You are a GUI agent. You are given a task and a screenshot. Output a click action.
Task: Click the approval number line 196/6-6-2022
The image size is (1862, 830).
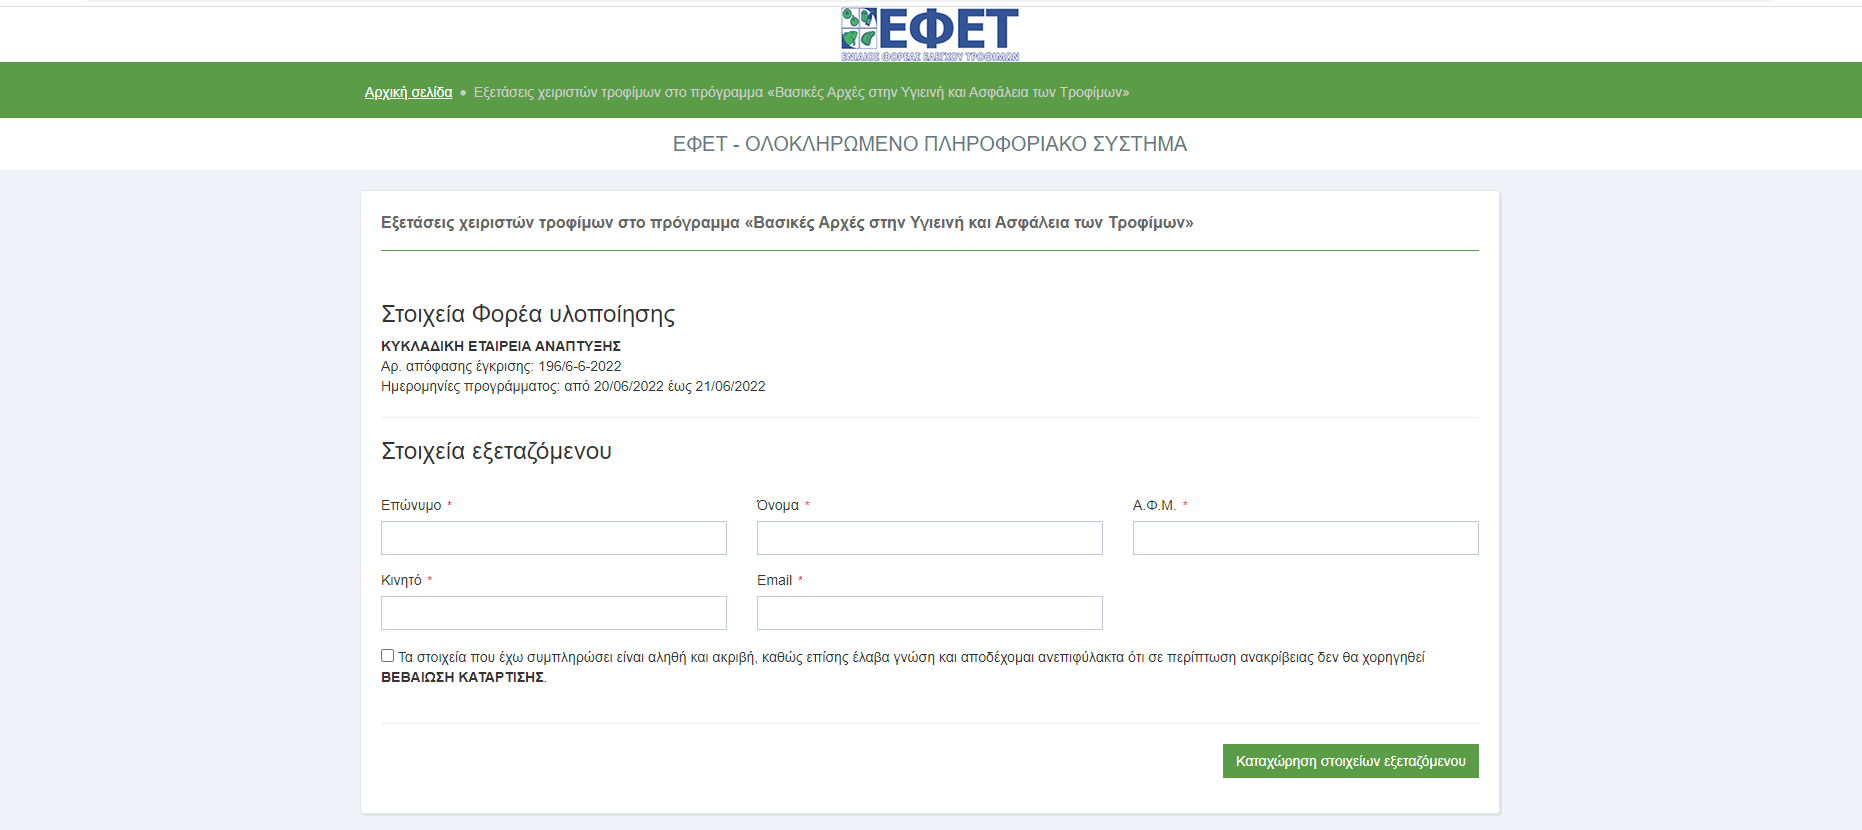pos(501,366)
